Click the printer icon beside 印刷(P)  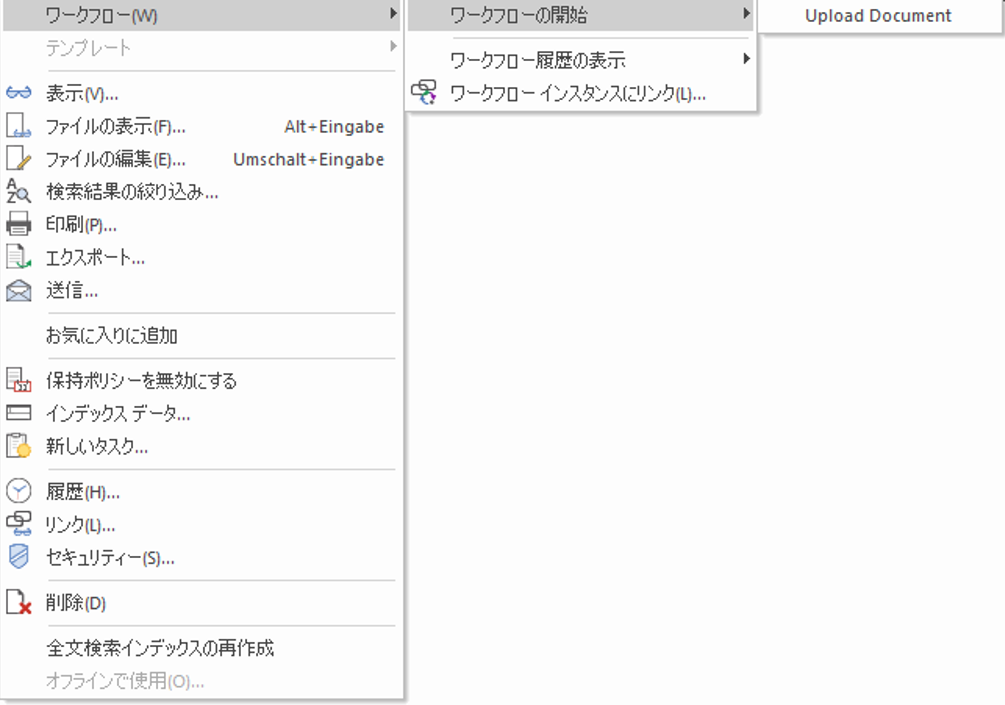point(19,224)
